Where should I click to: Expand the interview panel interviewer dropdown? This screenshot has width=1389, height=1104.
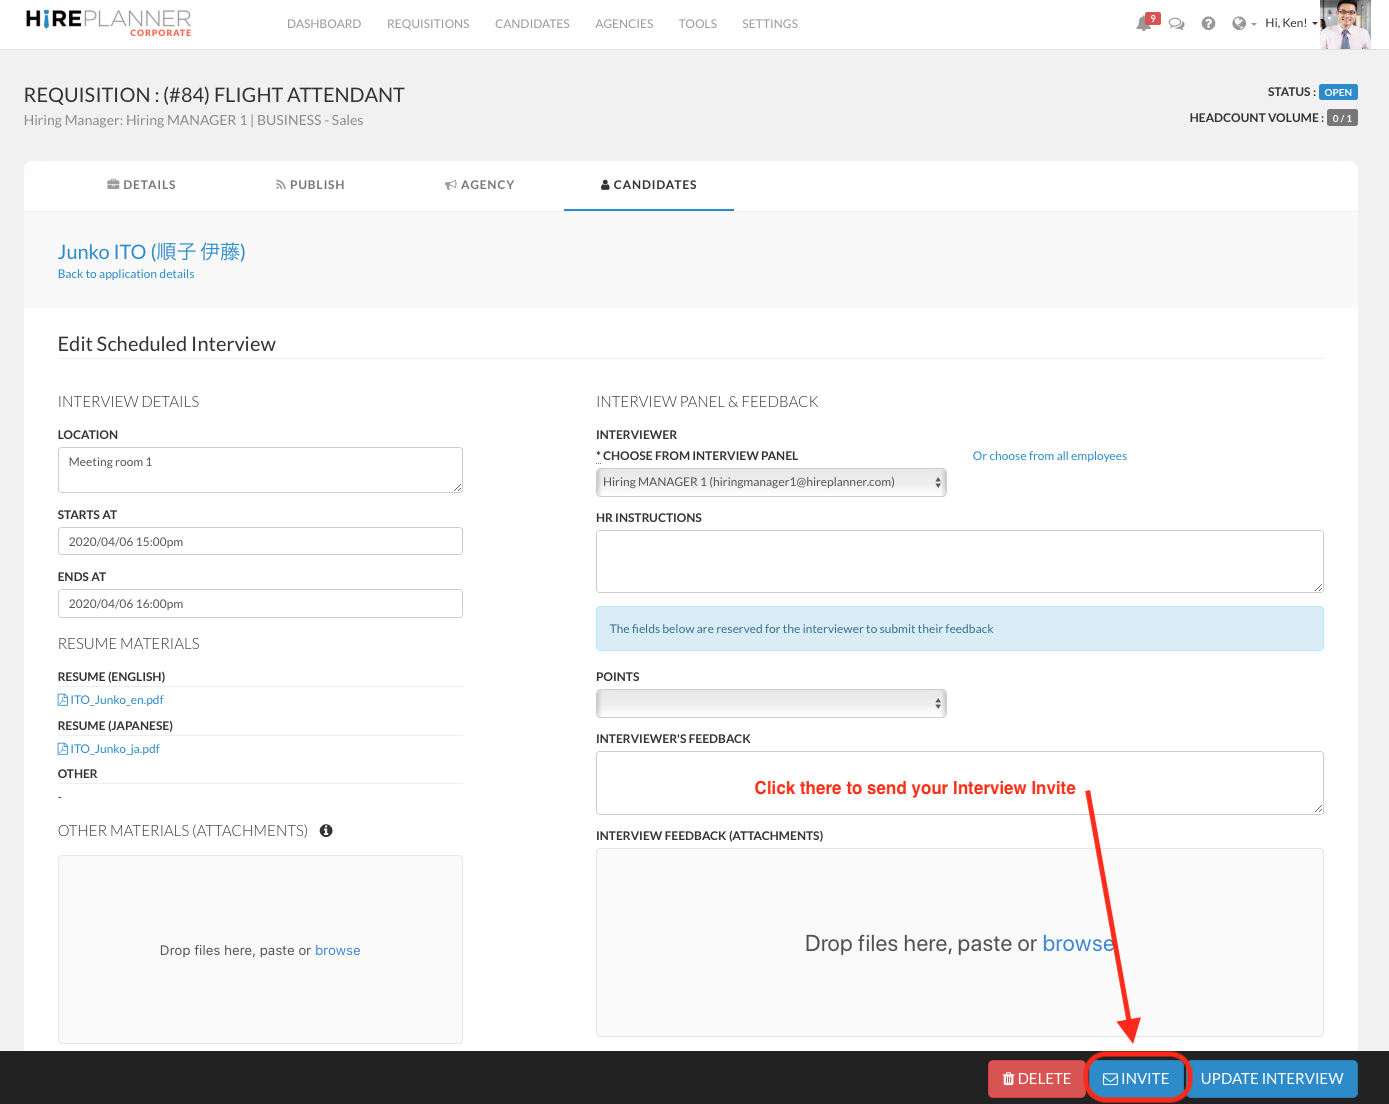tap(770, 482)
